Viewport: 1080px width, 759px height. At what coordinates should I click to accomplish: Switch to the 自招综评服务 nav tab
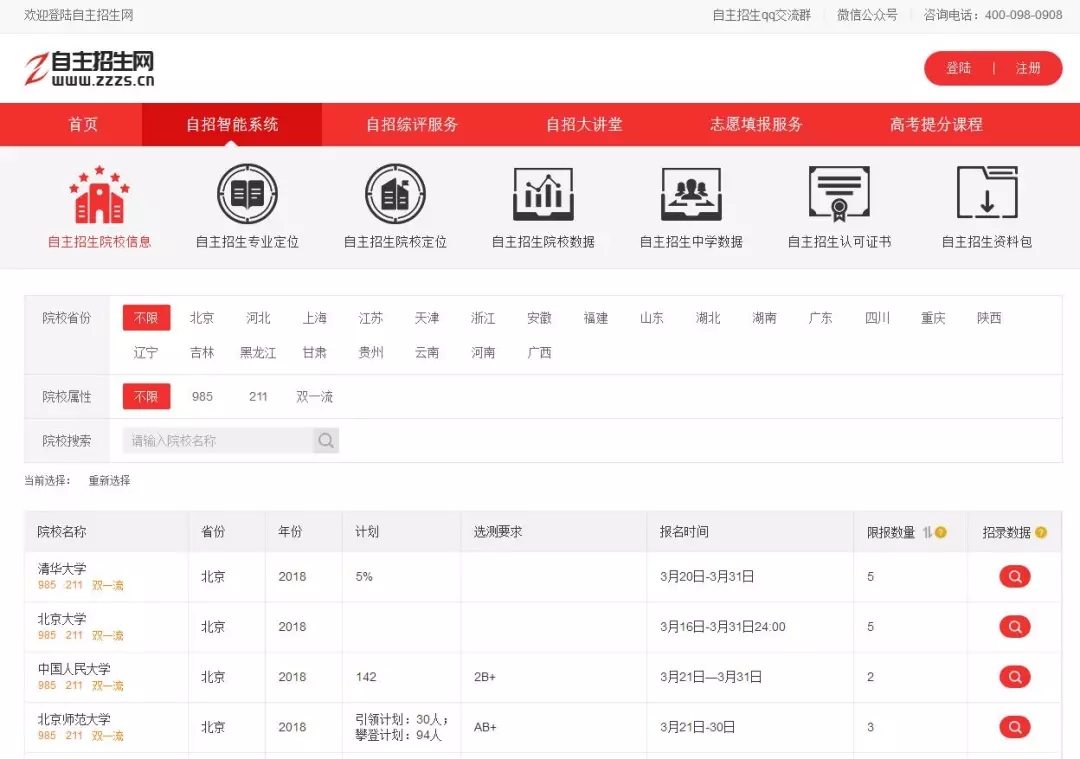click(x=412, y=125)
